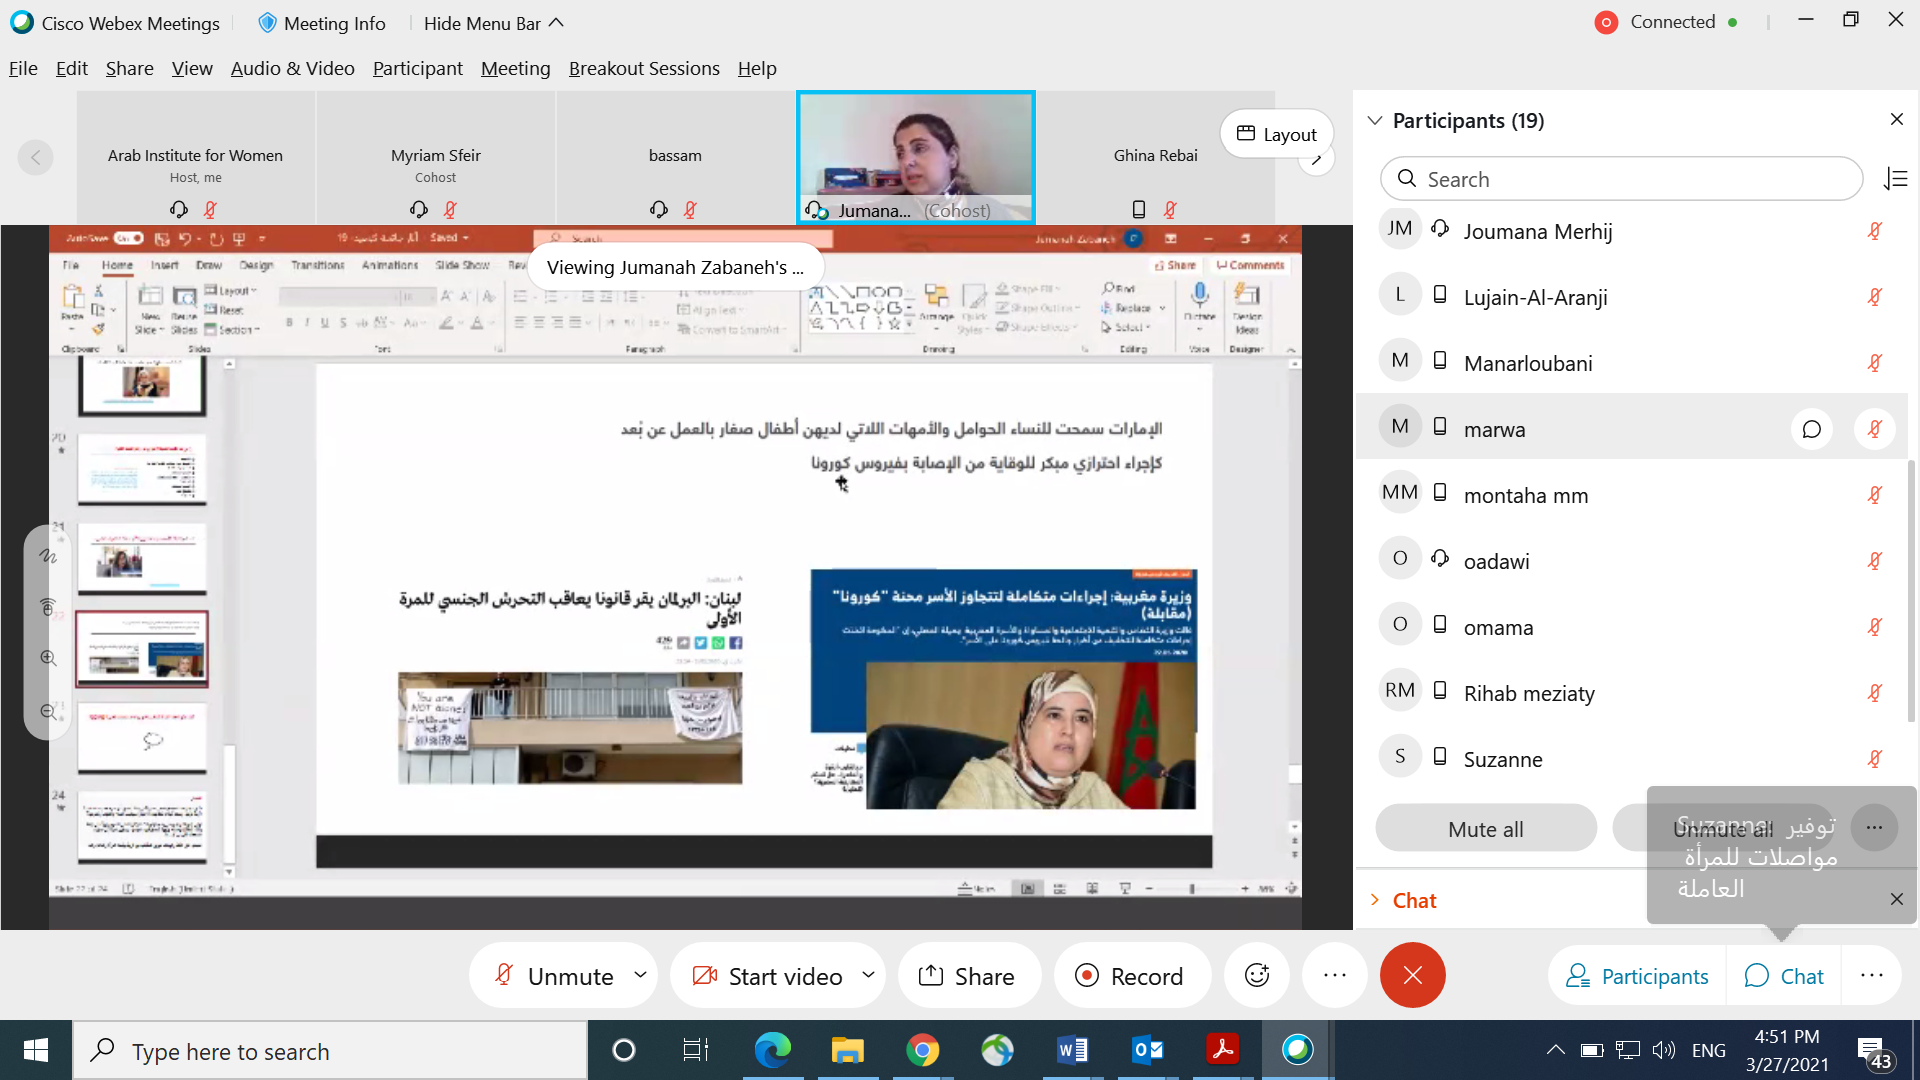Click the Mute all button
Viewport: 1920px width, 1080px height.
coord(1485,829)
